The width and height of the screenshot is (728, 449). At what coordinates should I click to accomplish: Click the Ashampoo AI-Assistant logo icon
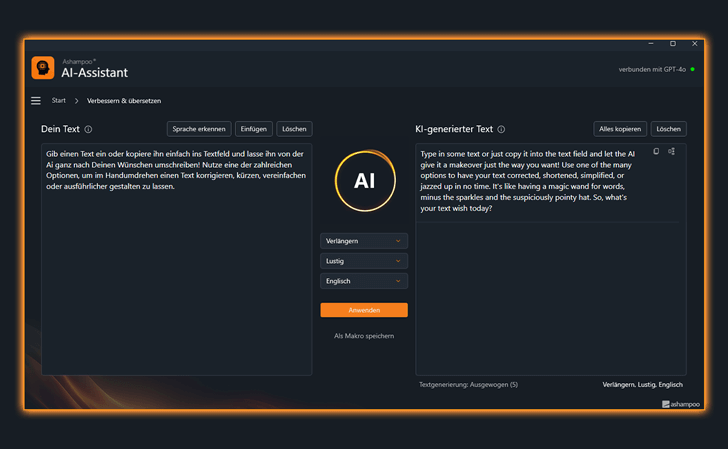[43, 68]
